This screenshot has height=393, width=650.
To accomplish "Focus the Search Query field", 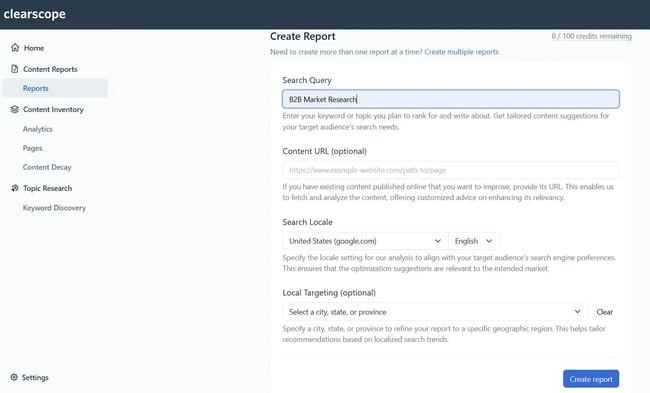I will click(x=451, y=99).
